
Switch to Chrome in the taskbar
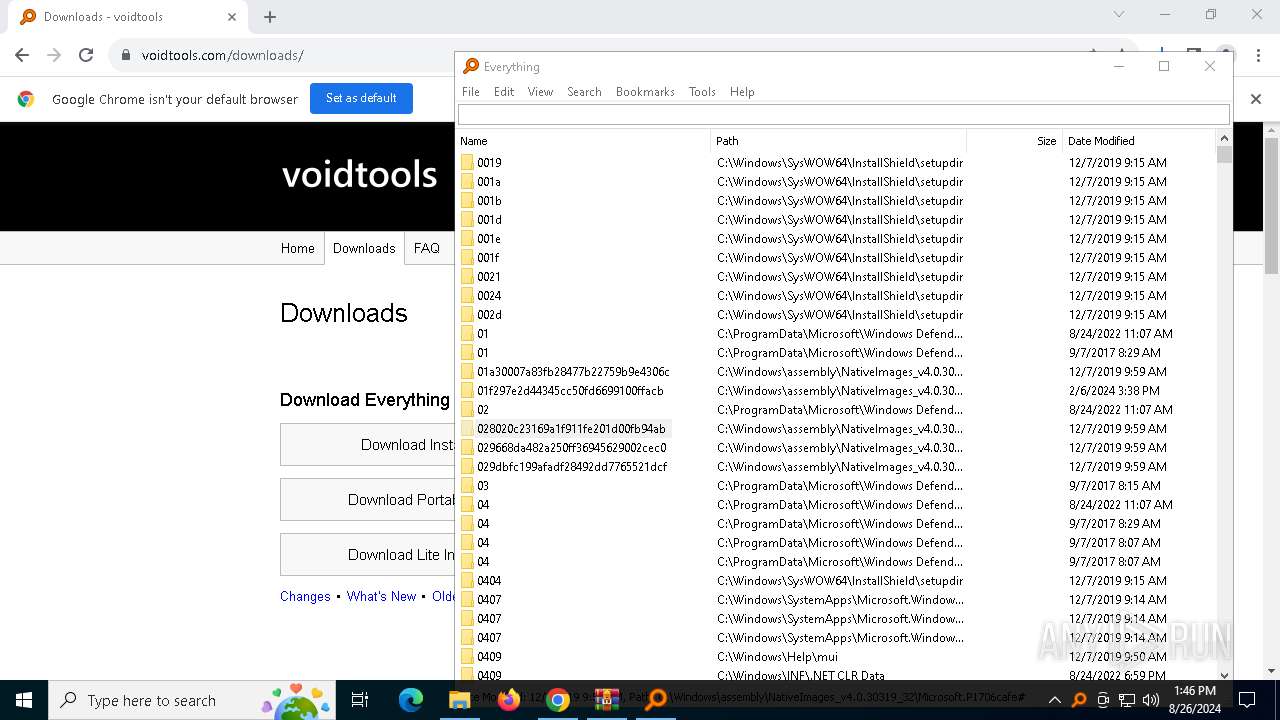pyautogui.click(x=557, y=700)
